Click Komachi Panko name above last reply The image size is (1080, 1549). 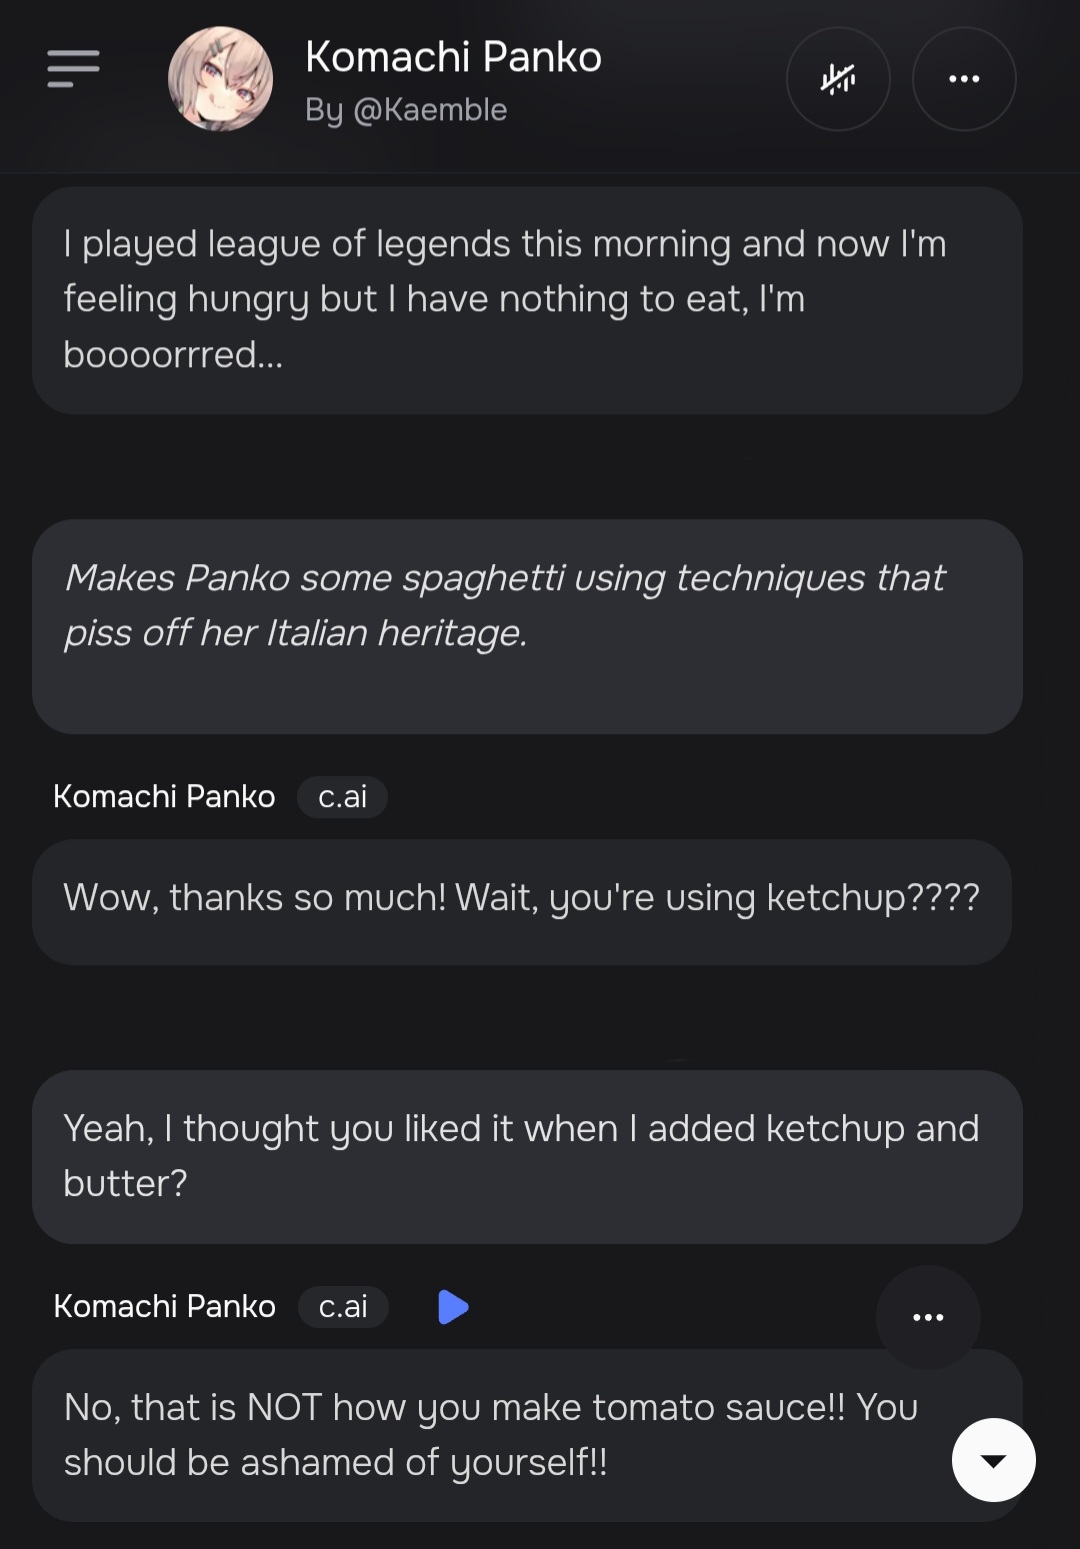tap(164, 1307)
